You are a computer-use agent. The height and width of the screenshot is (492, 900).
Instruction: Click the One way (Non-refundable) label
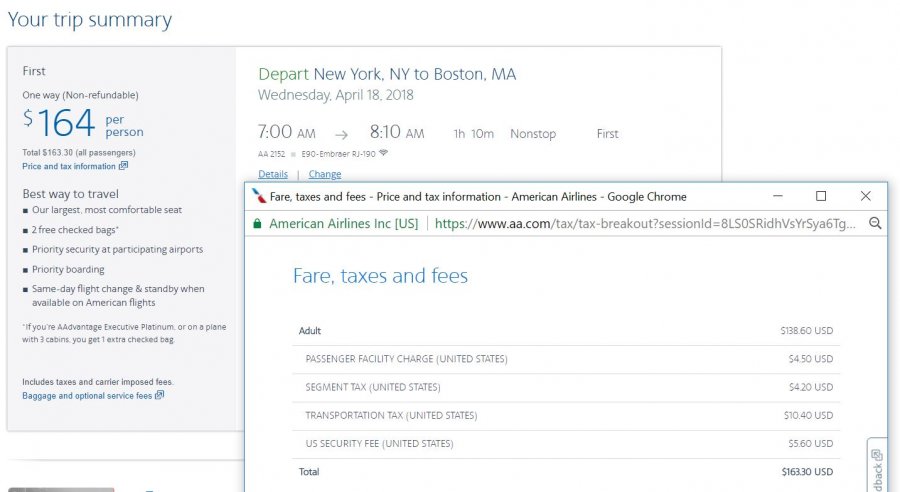80,95
